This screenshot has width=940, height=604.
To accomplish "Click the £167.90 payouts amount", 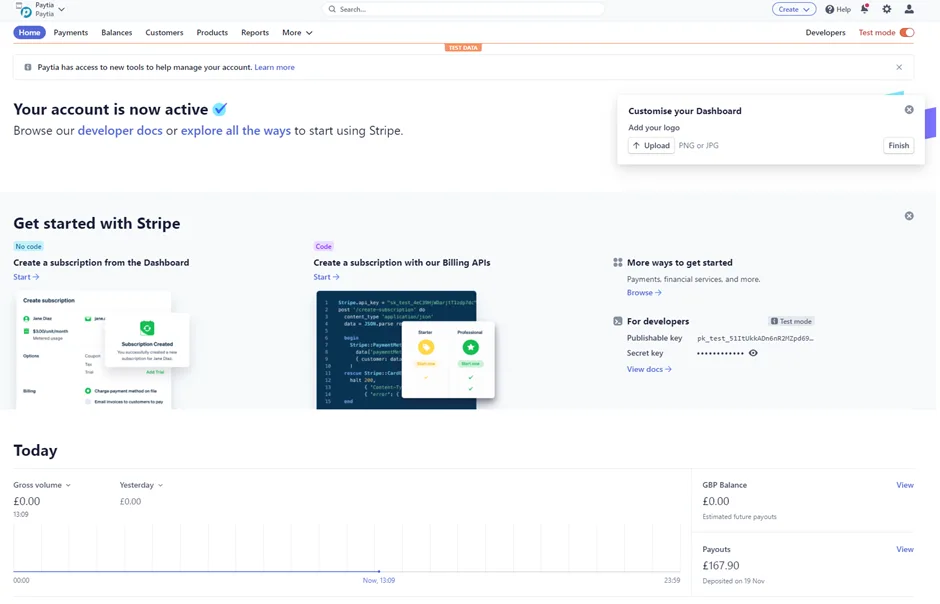I will pyautogui.click(x=721, y=566).
